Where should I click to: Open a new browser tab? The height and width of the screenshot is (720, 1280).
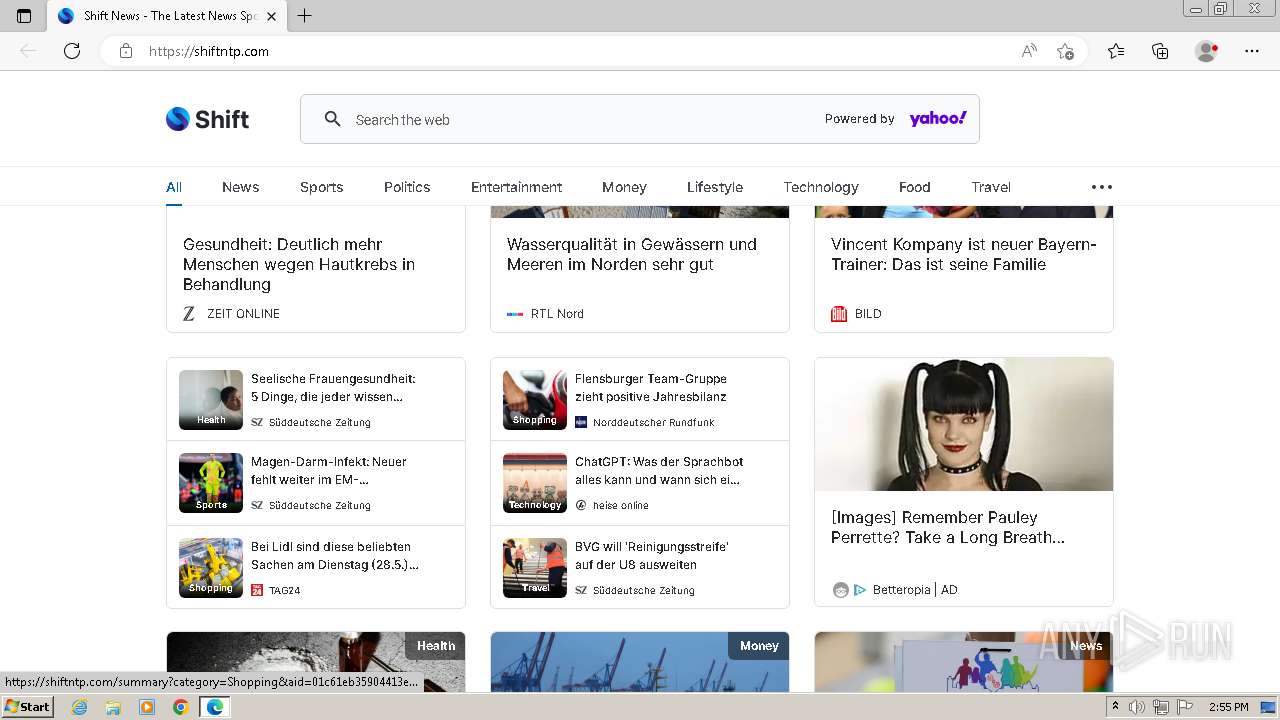tap(305, 16)
